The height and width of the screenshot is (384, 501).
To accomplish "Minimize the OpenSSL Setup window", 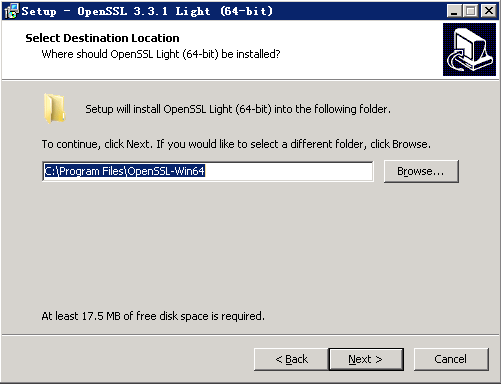I will click(454, 11).
